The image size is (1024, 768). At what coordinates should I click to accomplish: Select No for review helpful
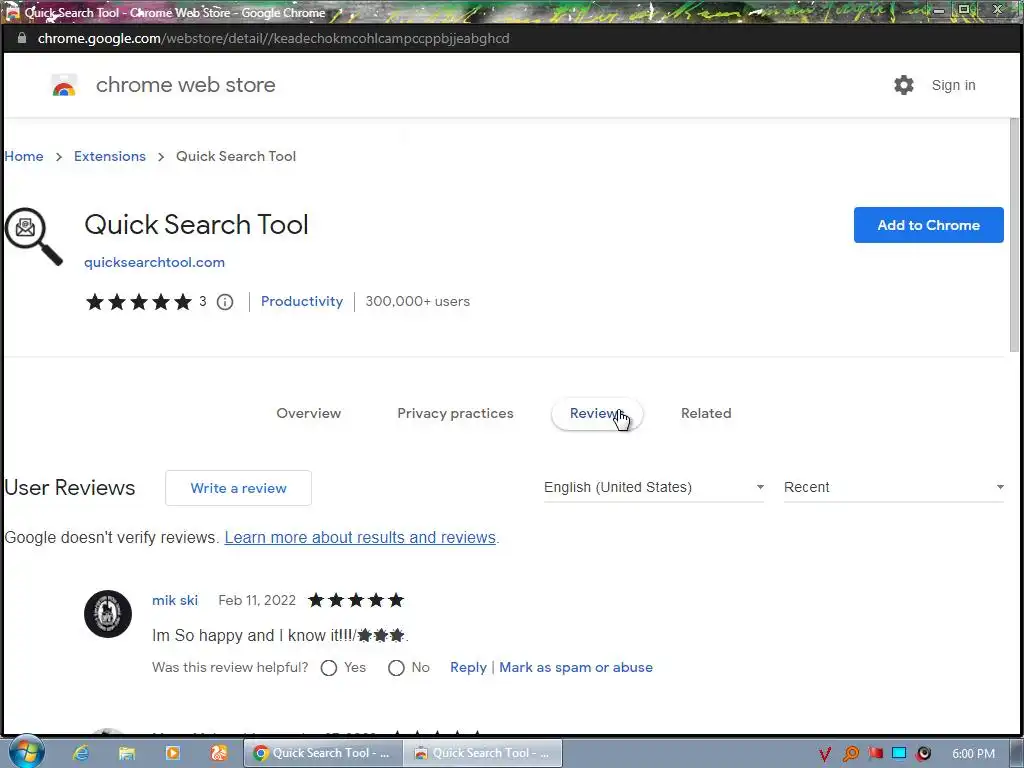[x=396, y=667]
